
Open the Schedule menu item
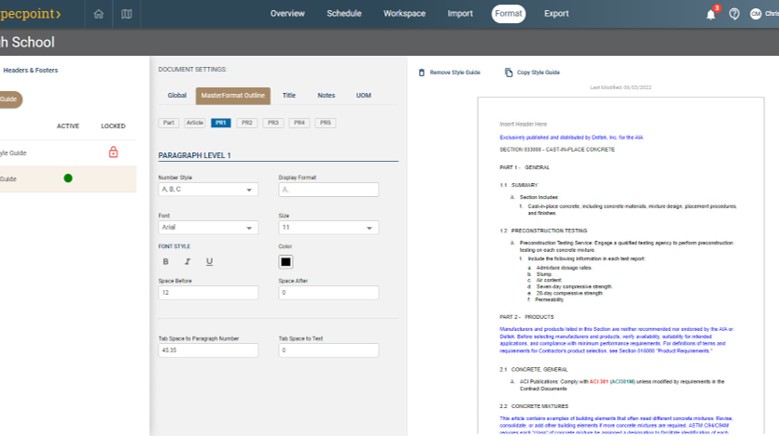344,14
